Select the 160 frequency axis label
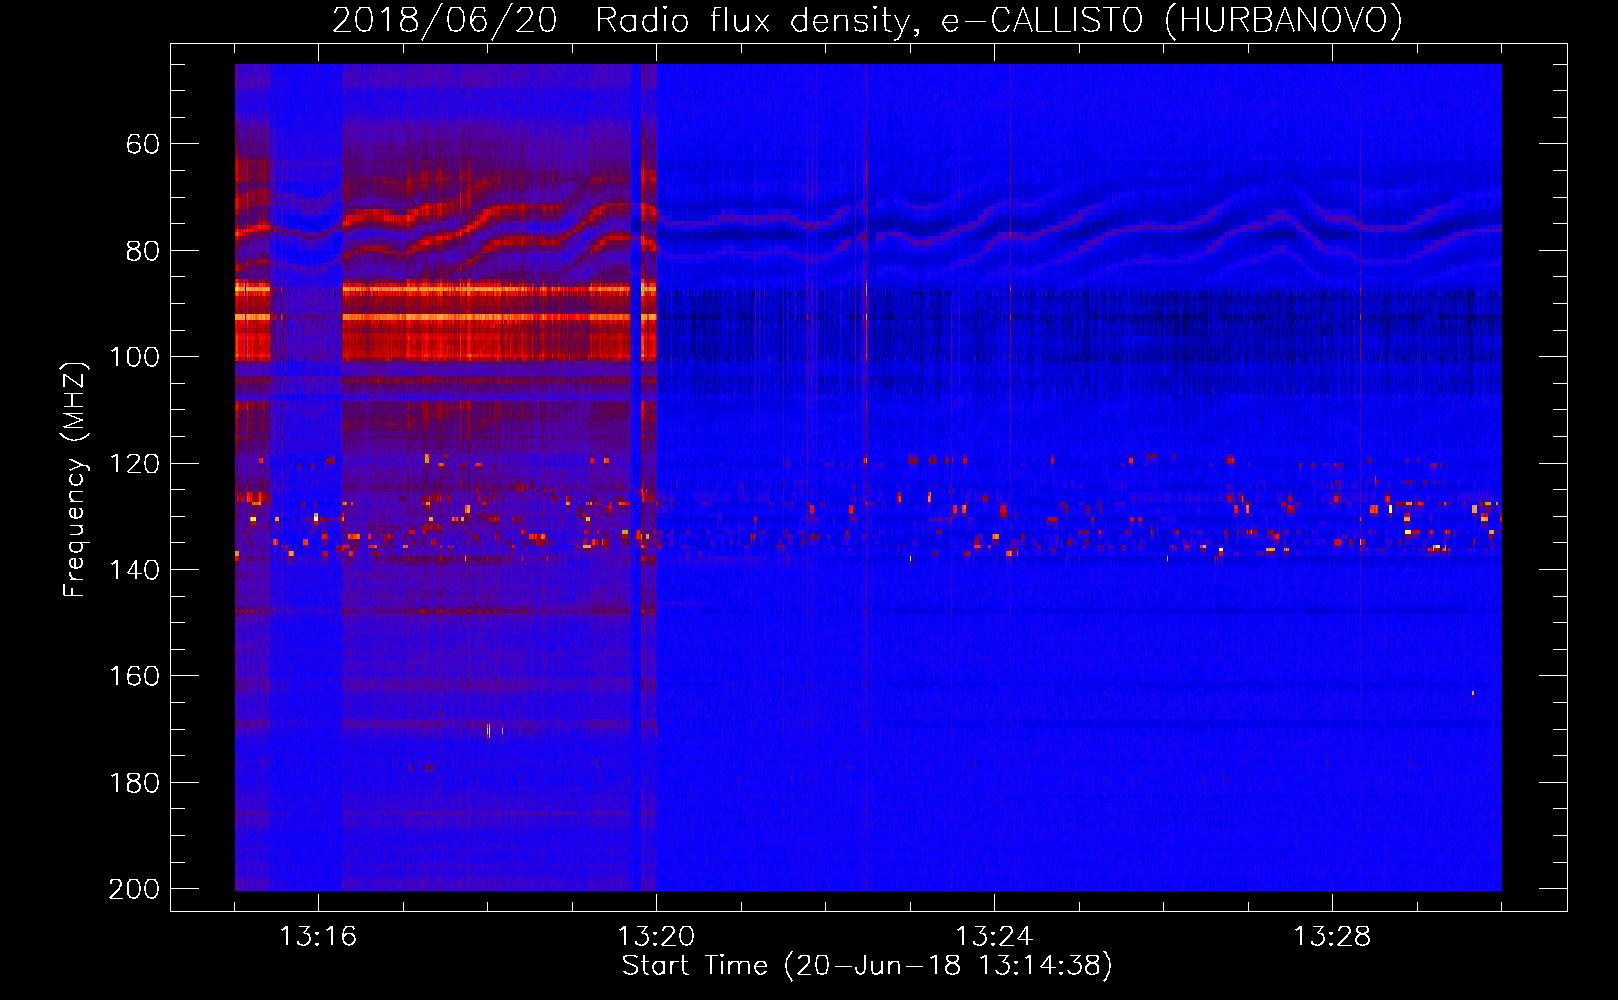 135,676
